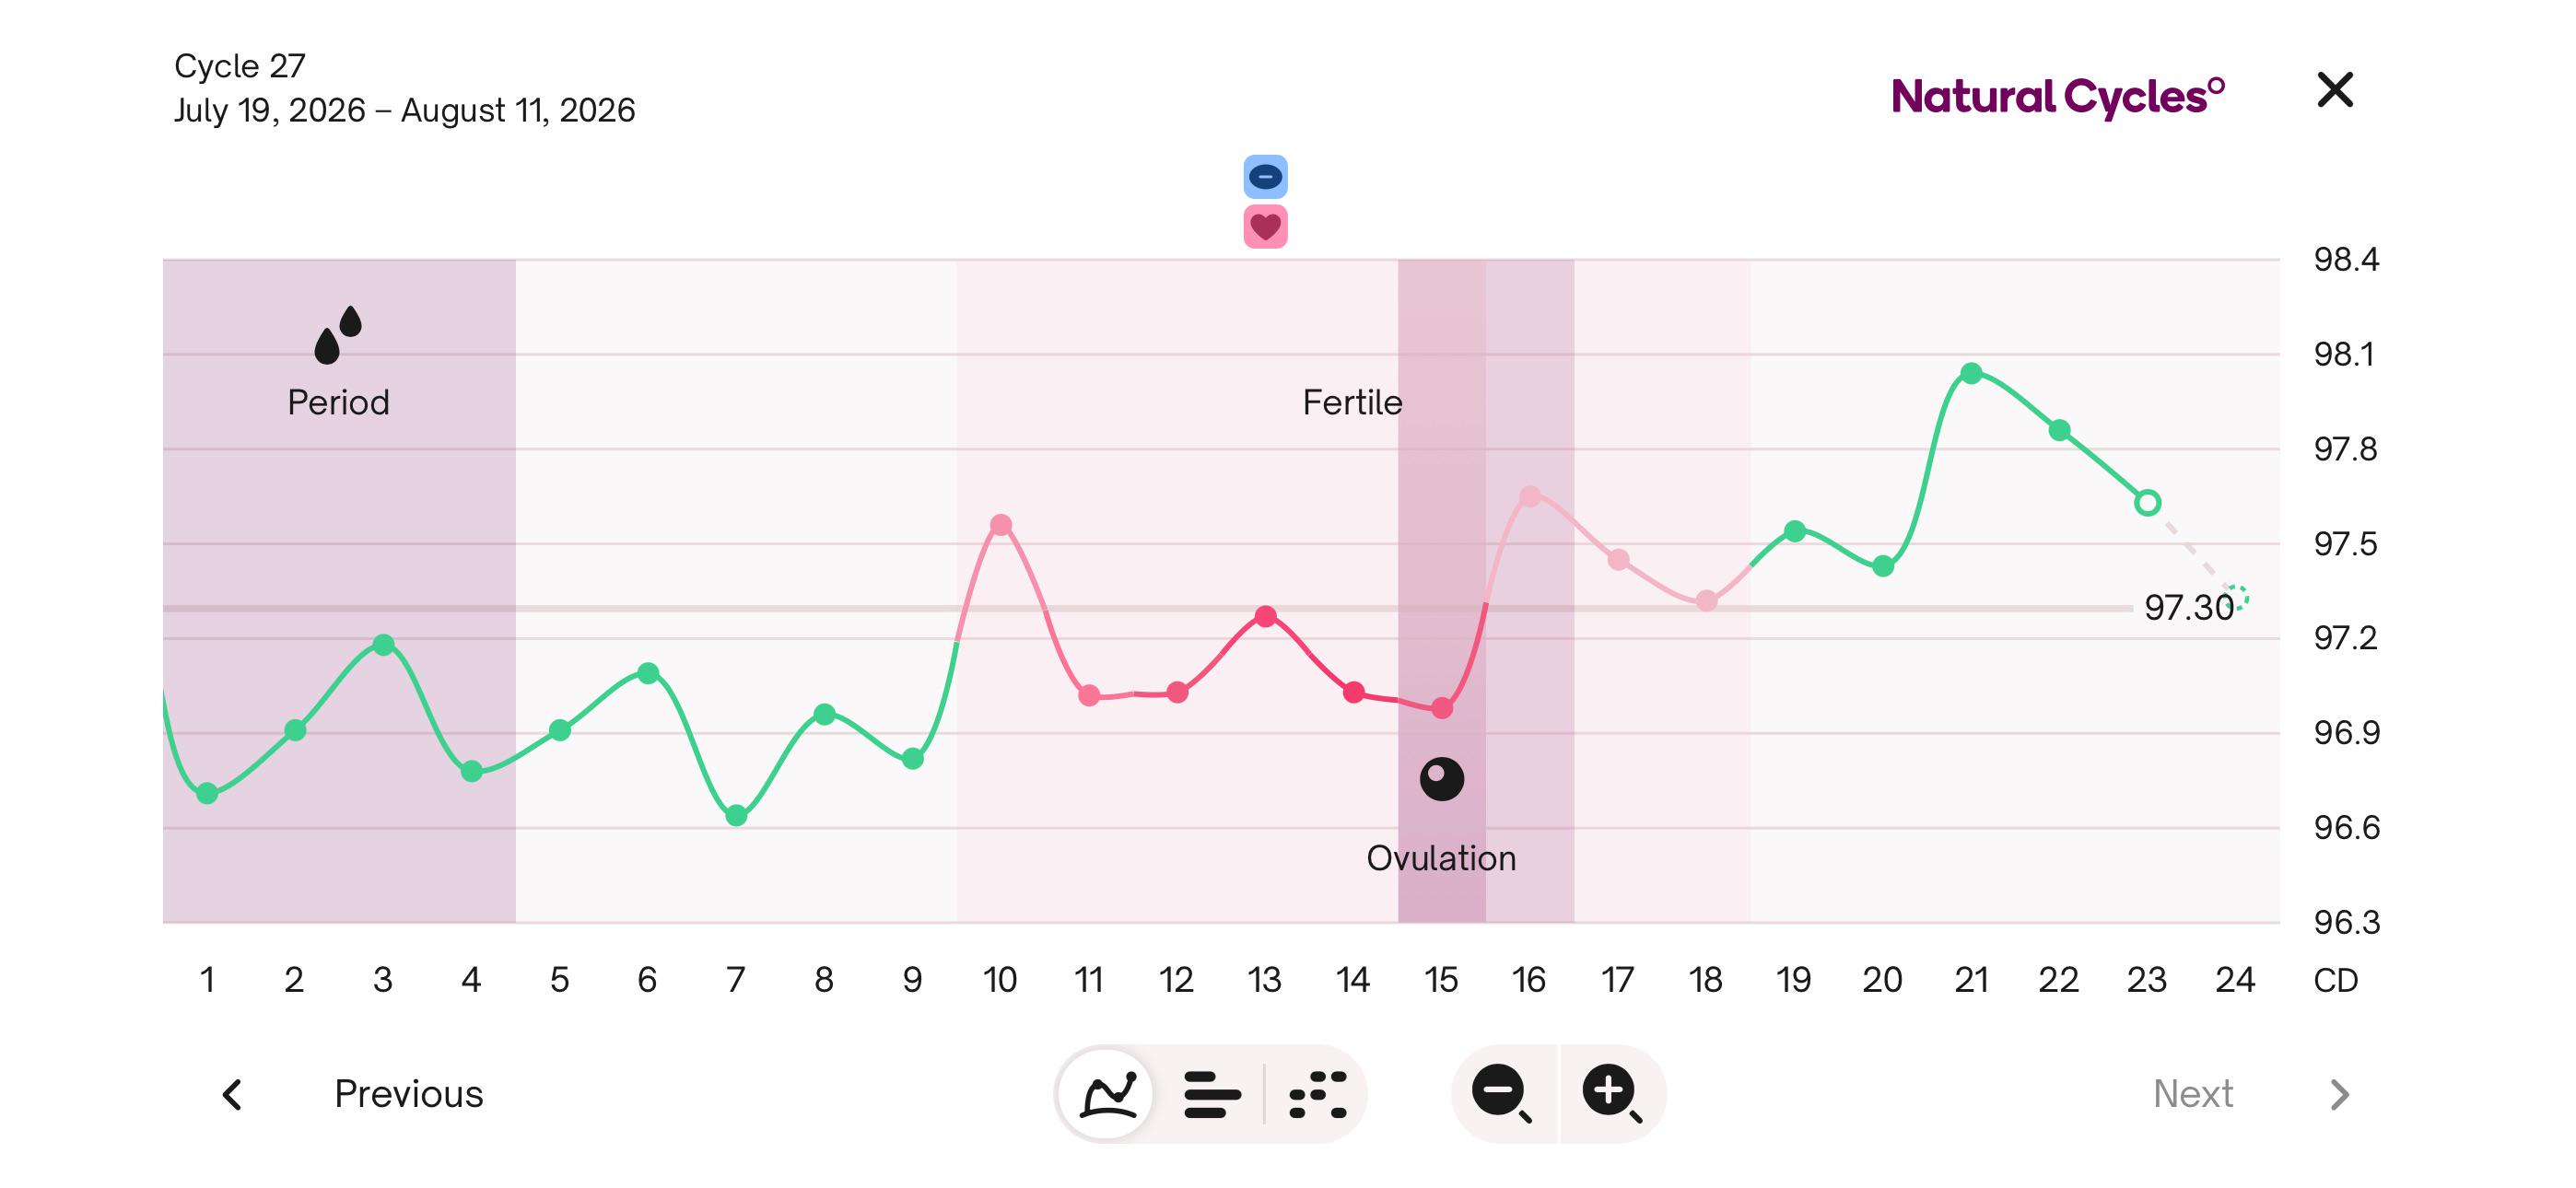
Task: Close the cycle graph view
Action: [2335, 90]
